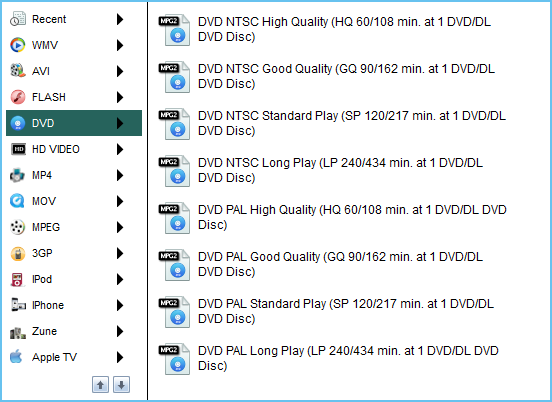The width and height of the screenshot is (552, 402).
Task: Click MPG2 icon for DVD PAL Good Quality
Action: coord(174,265)
